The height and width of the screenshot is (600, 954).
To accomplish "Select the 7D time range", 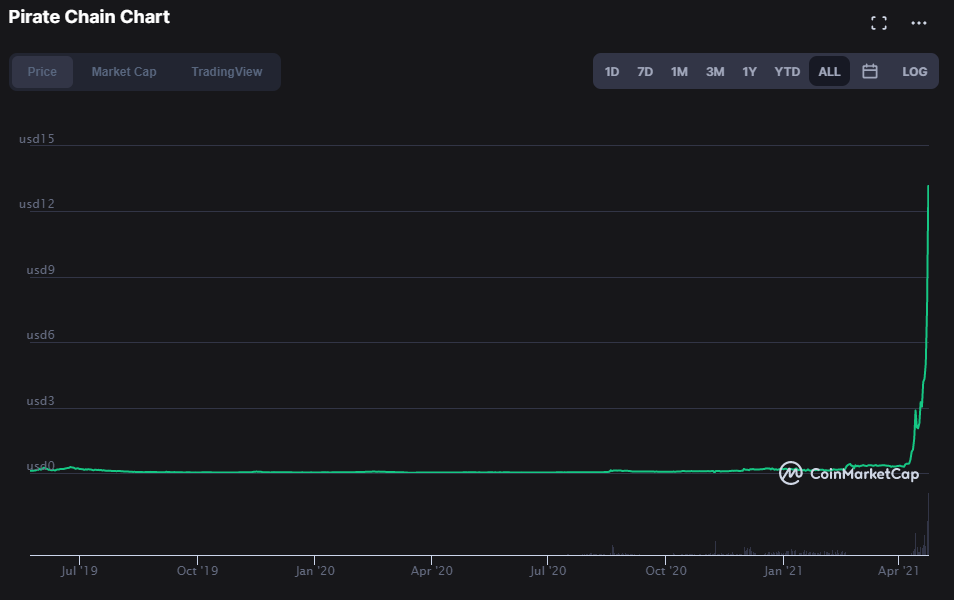I will [645, 72].
